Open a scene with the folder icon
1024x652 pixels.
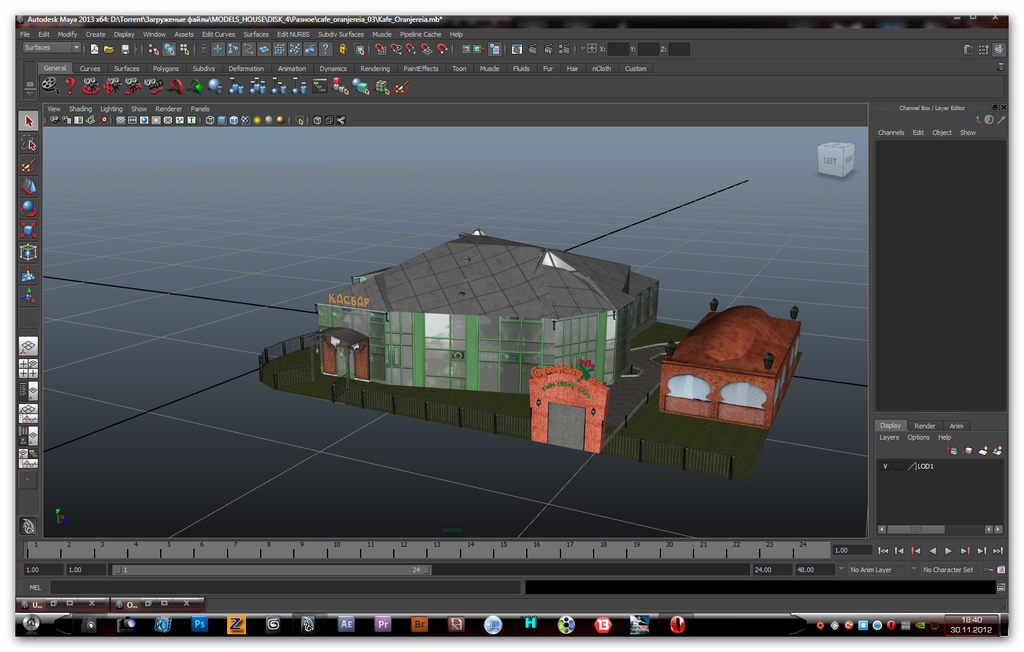[108, 48]
